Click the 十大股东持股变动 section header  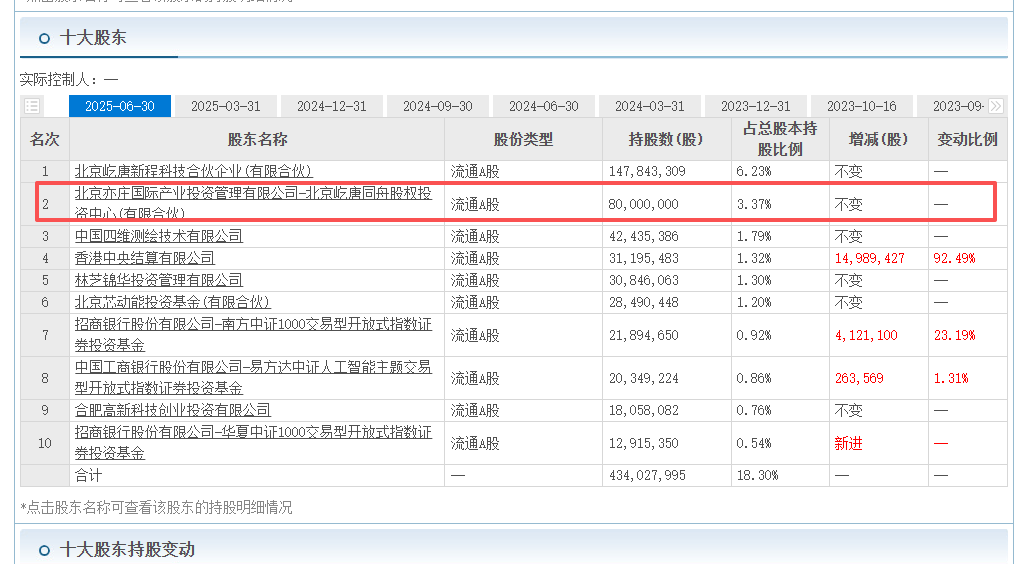(127, 550)
